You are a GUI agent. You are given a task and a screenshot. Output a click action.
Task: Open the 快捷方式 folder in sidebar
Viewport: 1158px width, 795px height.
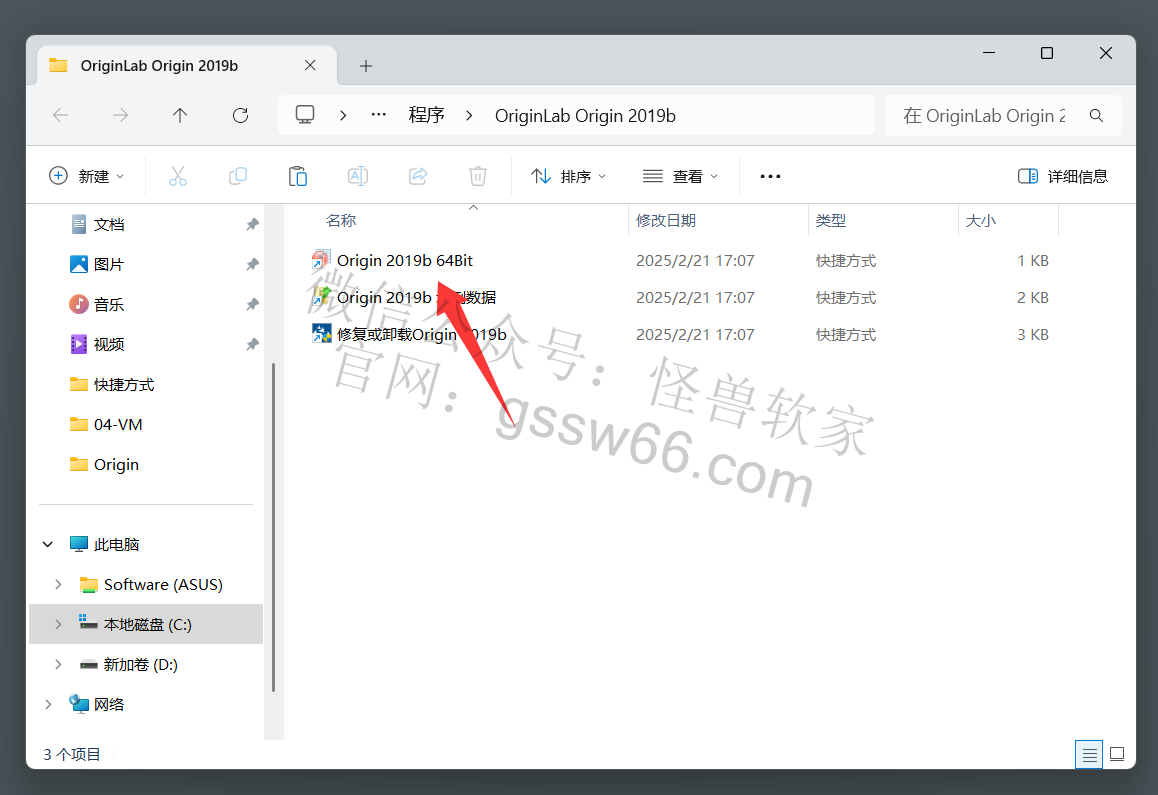coord(112,384)
